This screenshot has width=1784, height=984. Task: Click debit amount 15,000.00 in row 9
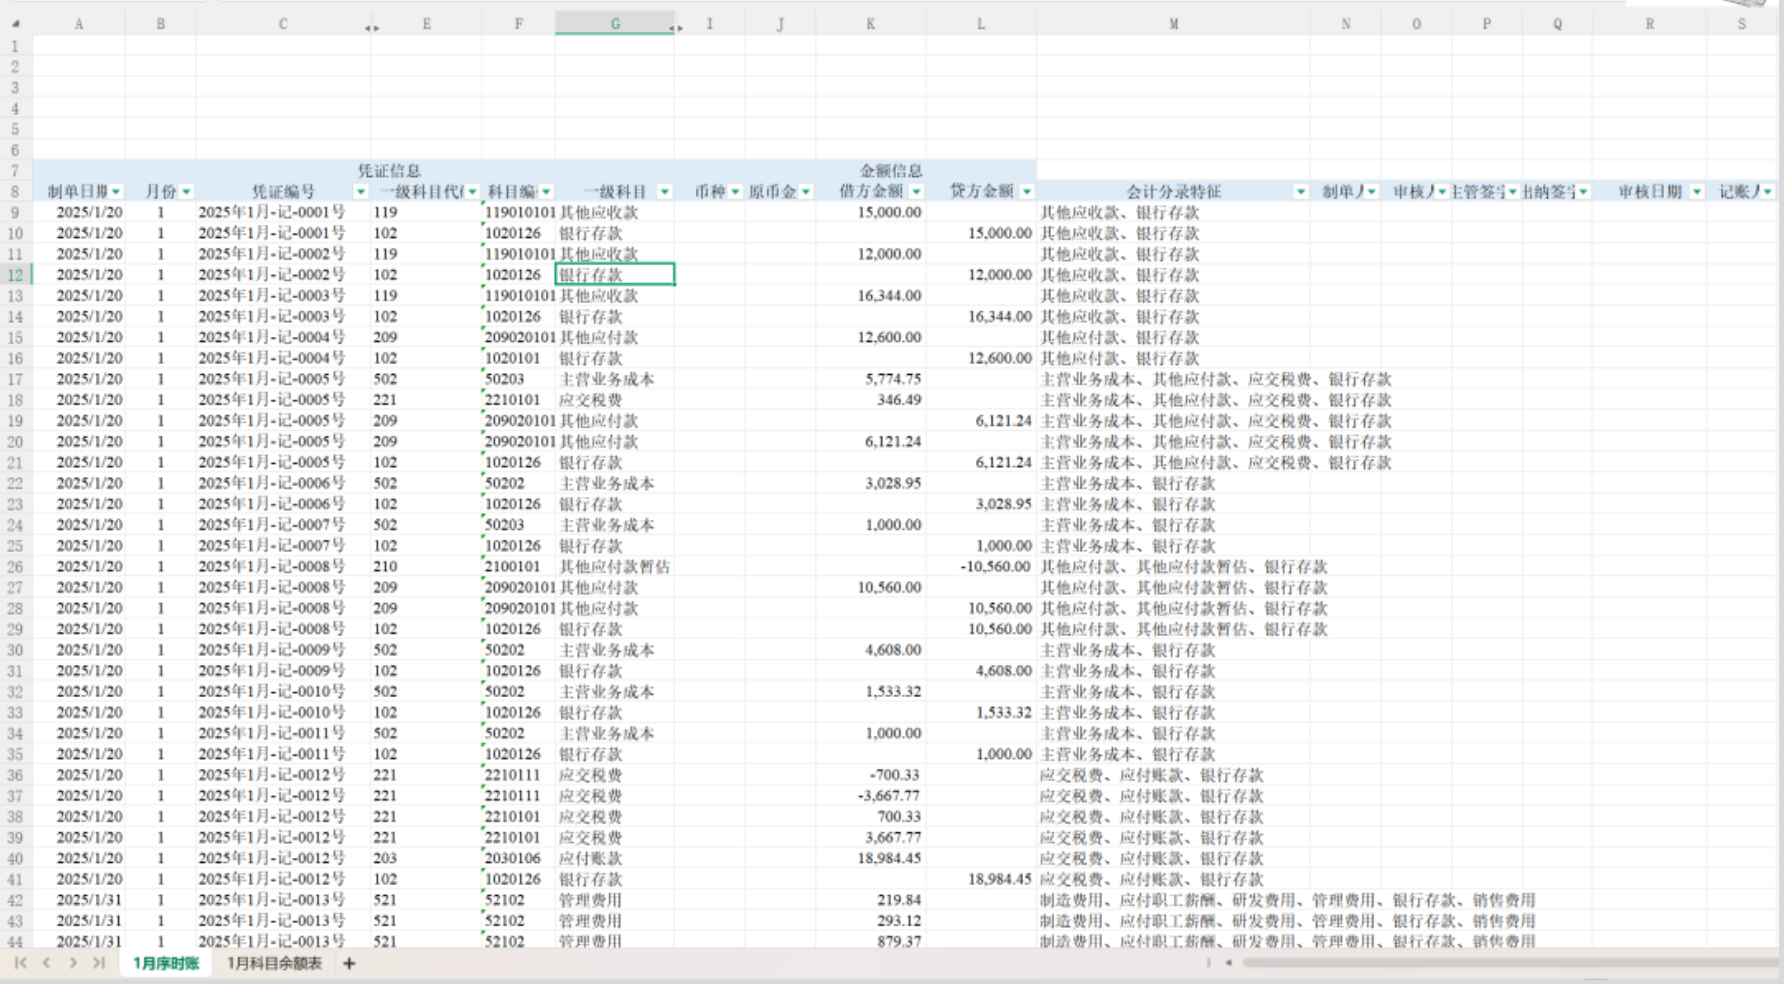click(x=871, y=212)
